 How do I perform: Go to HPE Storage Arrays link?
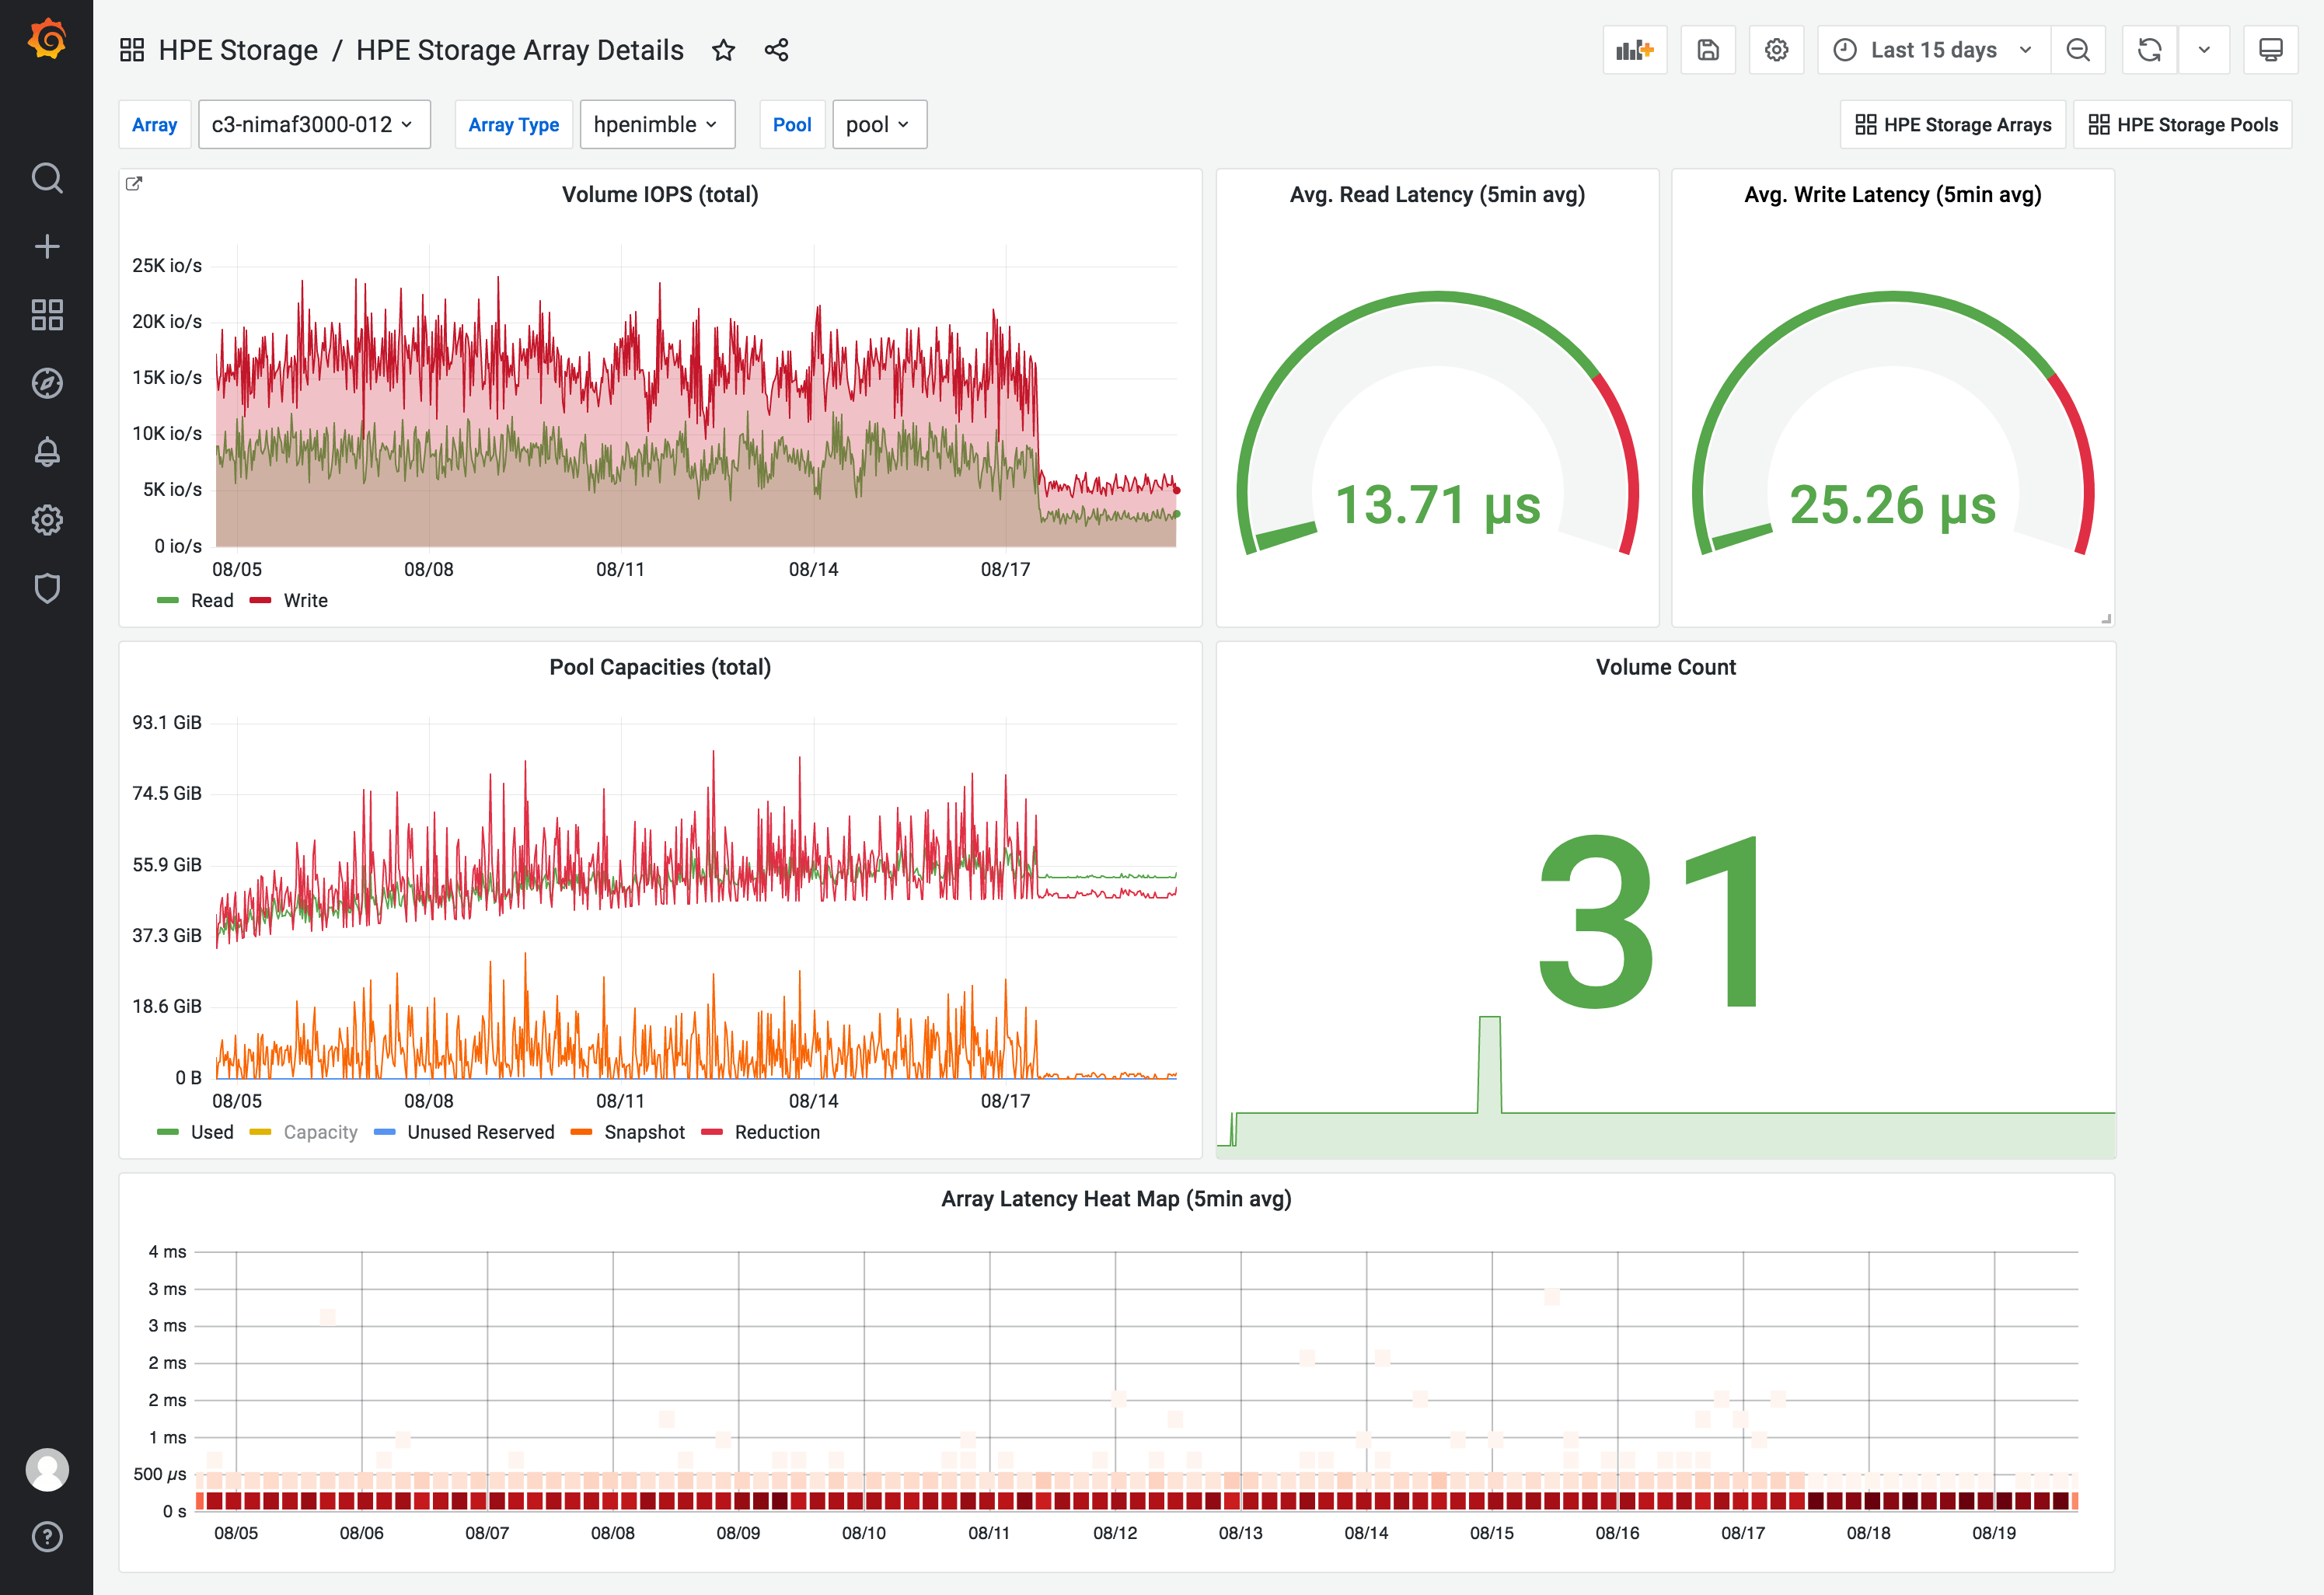1952,125
